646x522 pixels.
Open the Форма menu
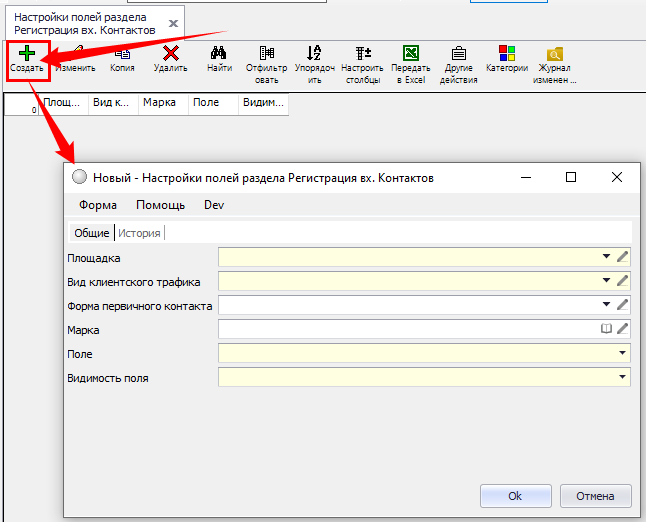(x=98, y=205)
